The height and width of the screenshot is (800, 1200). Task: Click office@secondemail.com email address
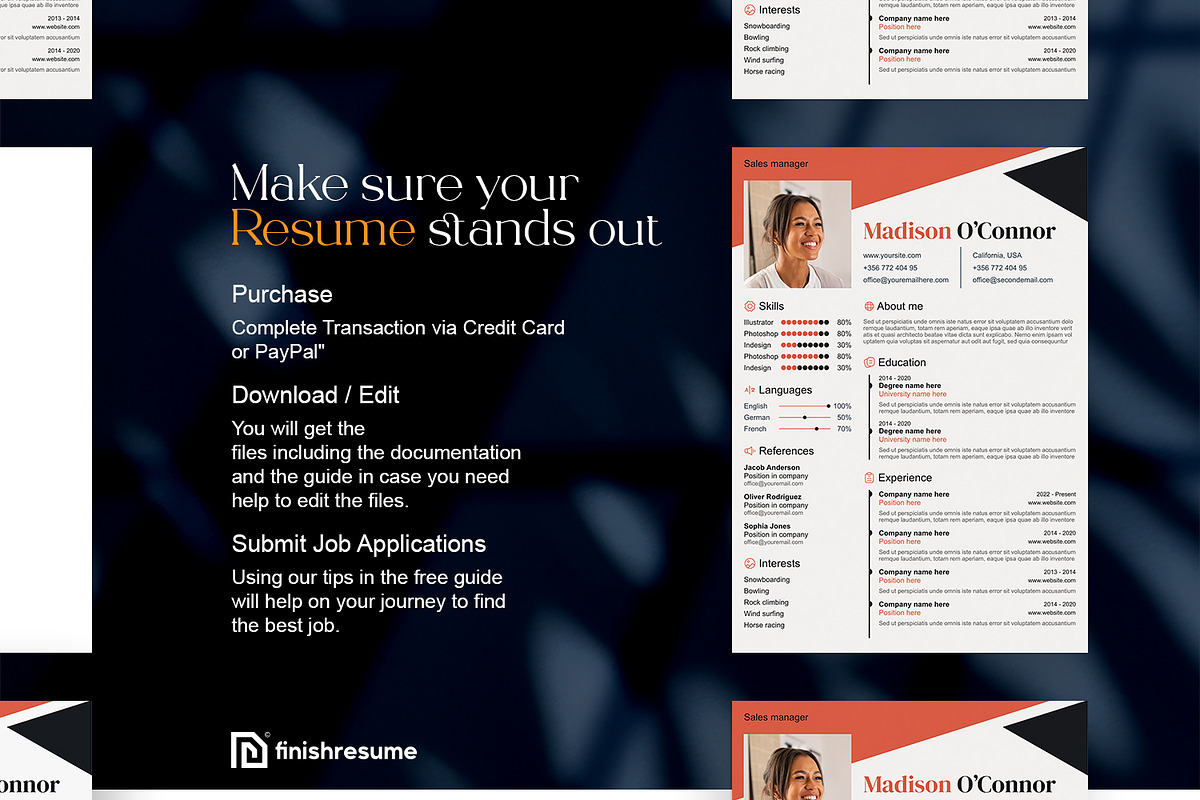click(1013, 280)
